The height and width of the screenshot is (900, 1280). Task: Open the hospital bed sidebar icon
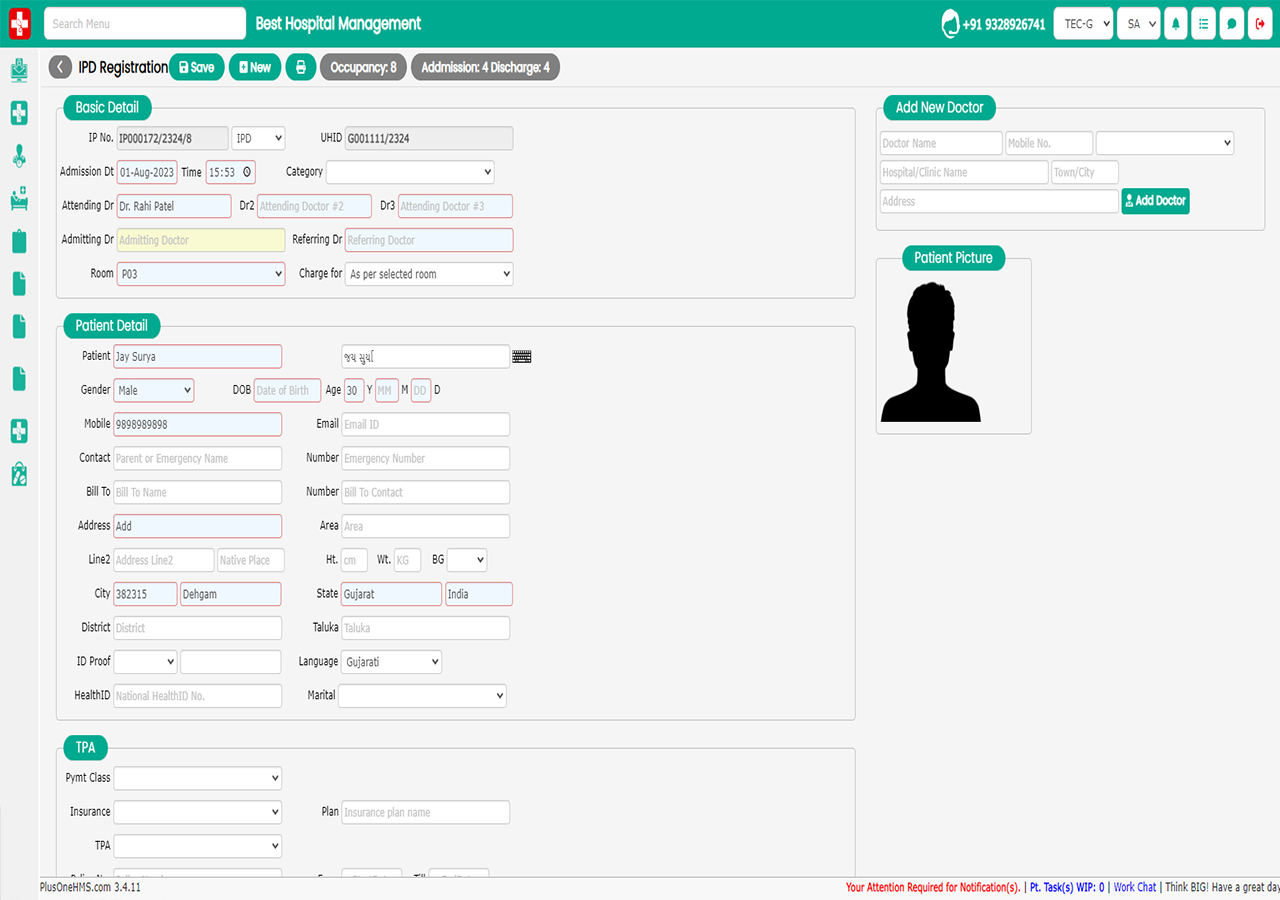(x=19, y=199)
